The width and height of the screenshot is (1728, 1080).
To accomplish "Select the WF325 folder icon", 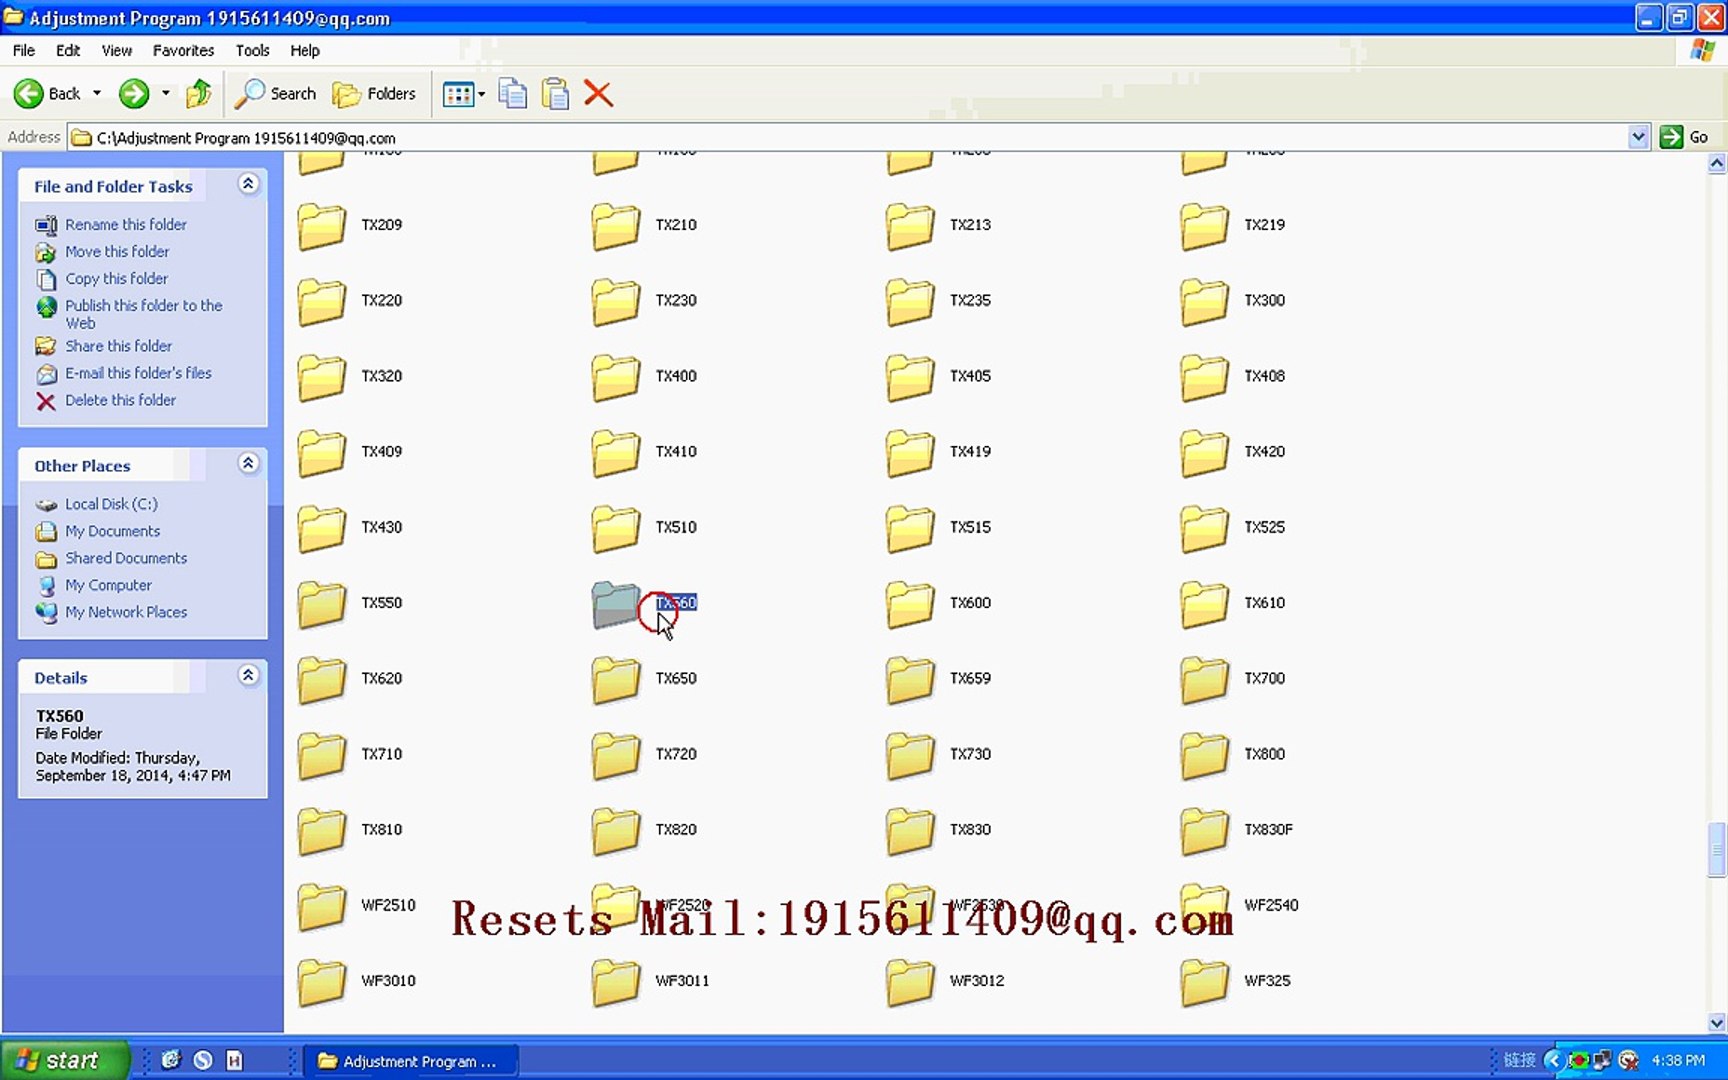I will click(x=1205, y=982).
